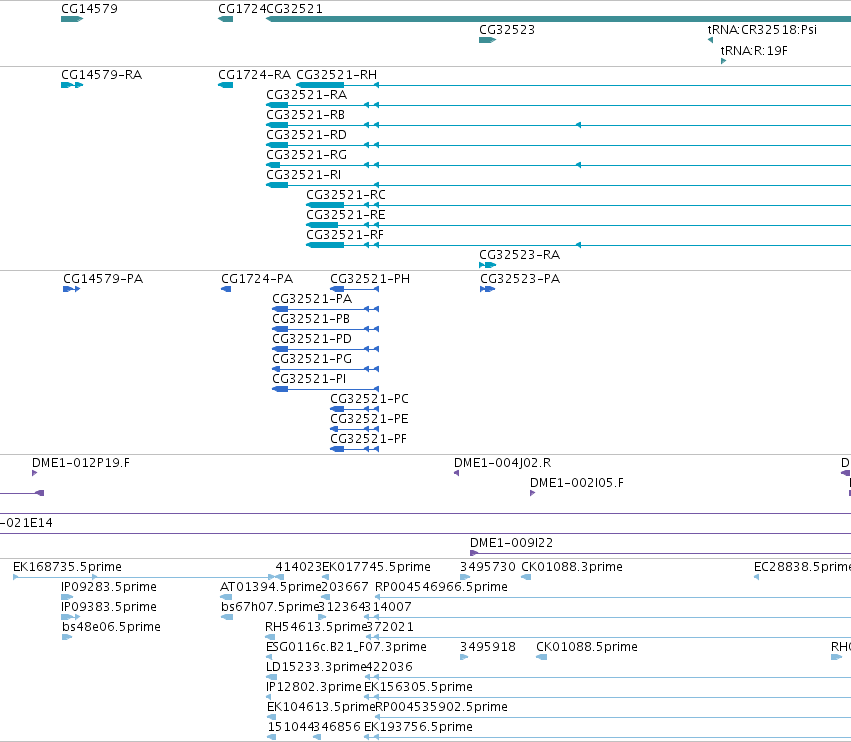Image resolution: width=851 pixels, height=742 pixels.
Task: Select the EK017745.5prime EST label
Action: [377, 567]
